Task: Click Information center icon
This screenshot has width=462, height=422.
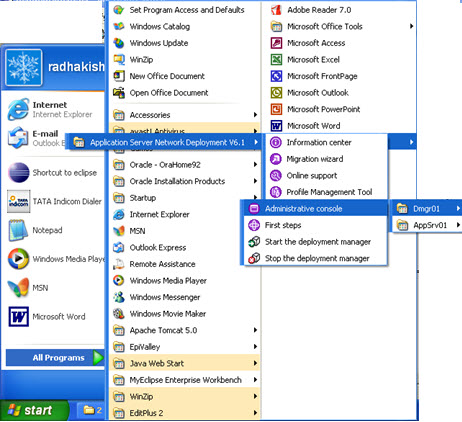Action: point(276,143)
